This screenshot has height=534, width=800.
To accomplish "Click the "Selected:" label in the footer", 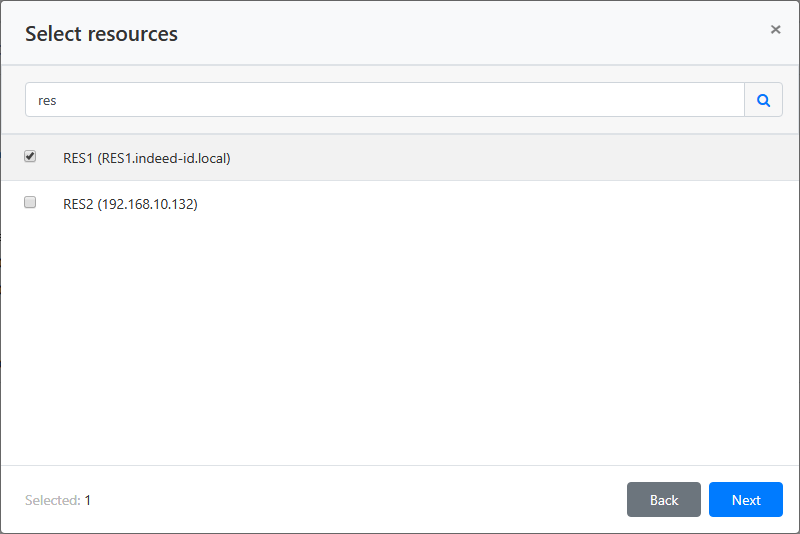I will (x=52, y=500).
